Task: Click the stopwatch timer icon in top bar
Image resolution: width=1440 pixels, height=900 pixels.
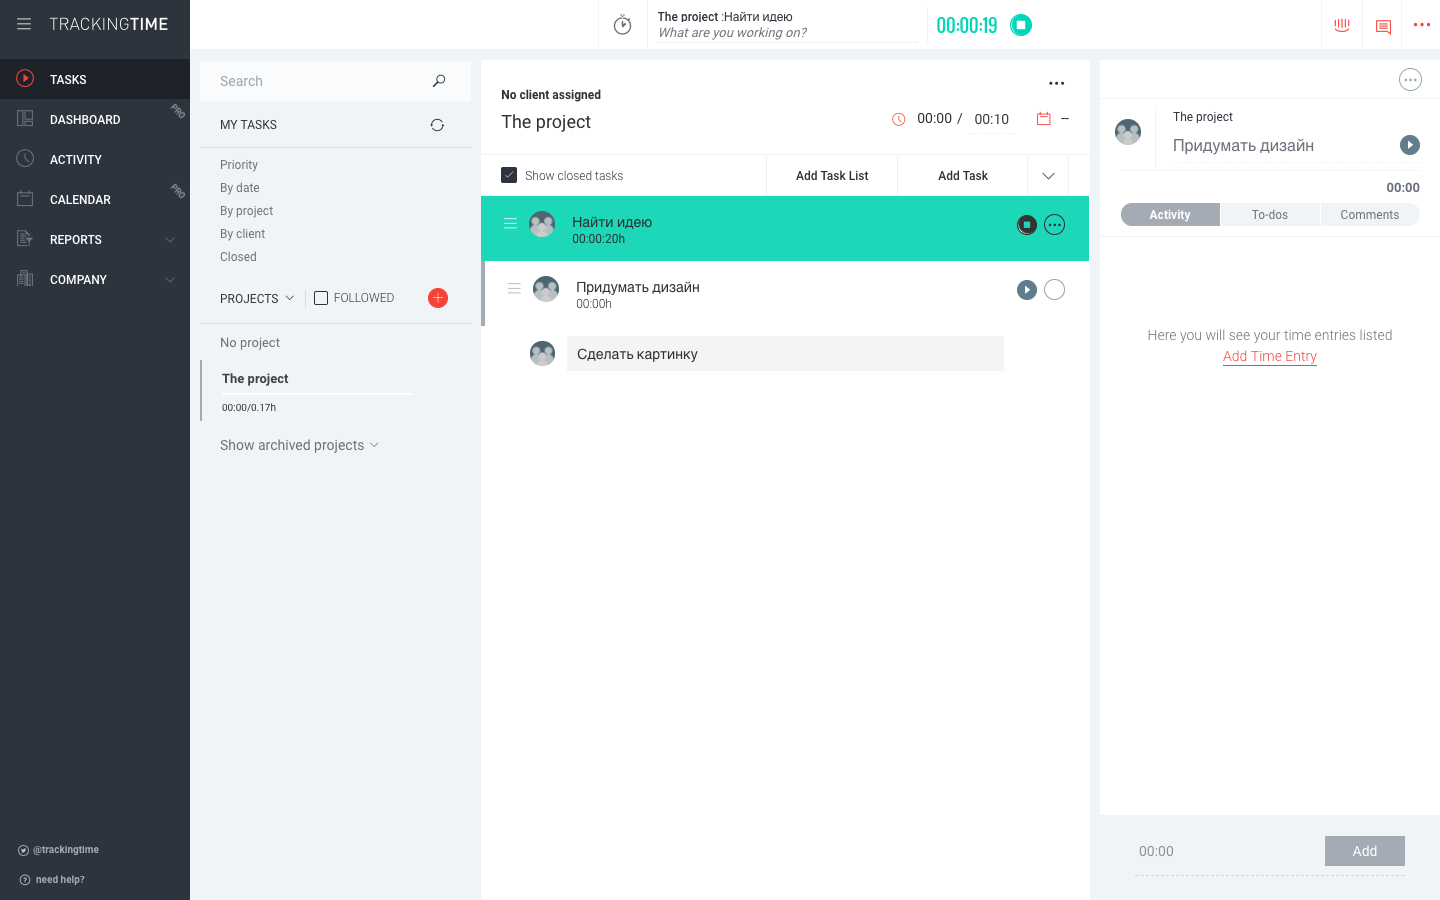Action: click(622, 25)
